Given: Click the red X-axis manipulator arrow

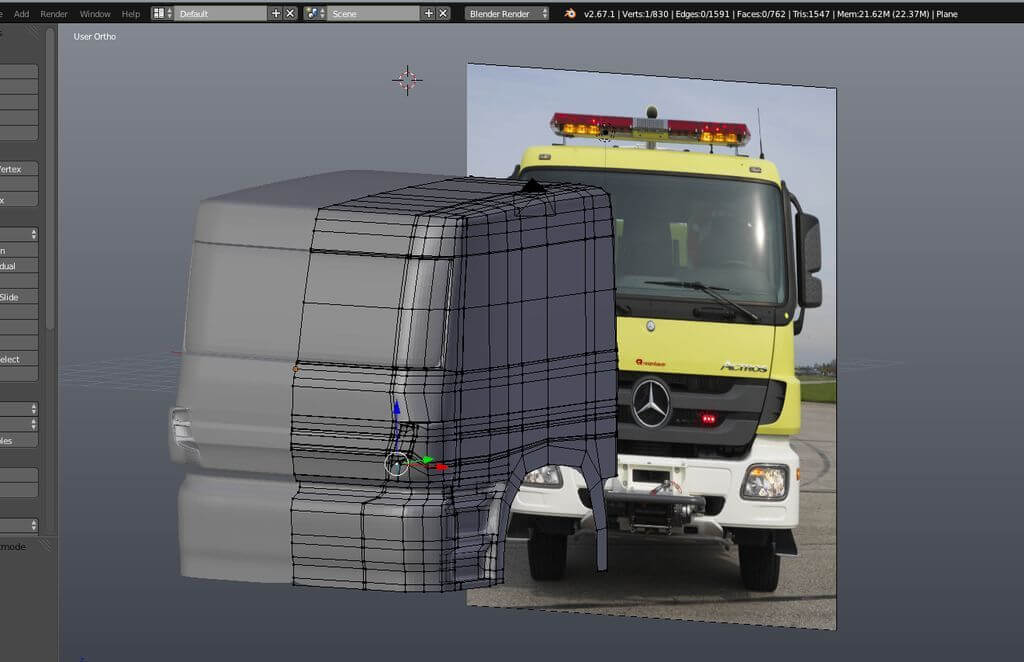Looking at the screenshot, I should 440,466.
